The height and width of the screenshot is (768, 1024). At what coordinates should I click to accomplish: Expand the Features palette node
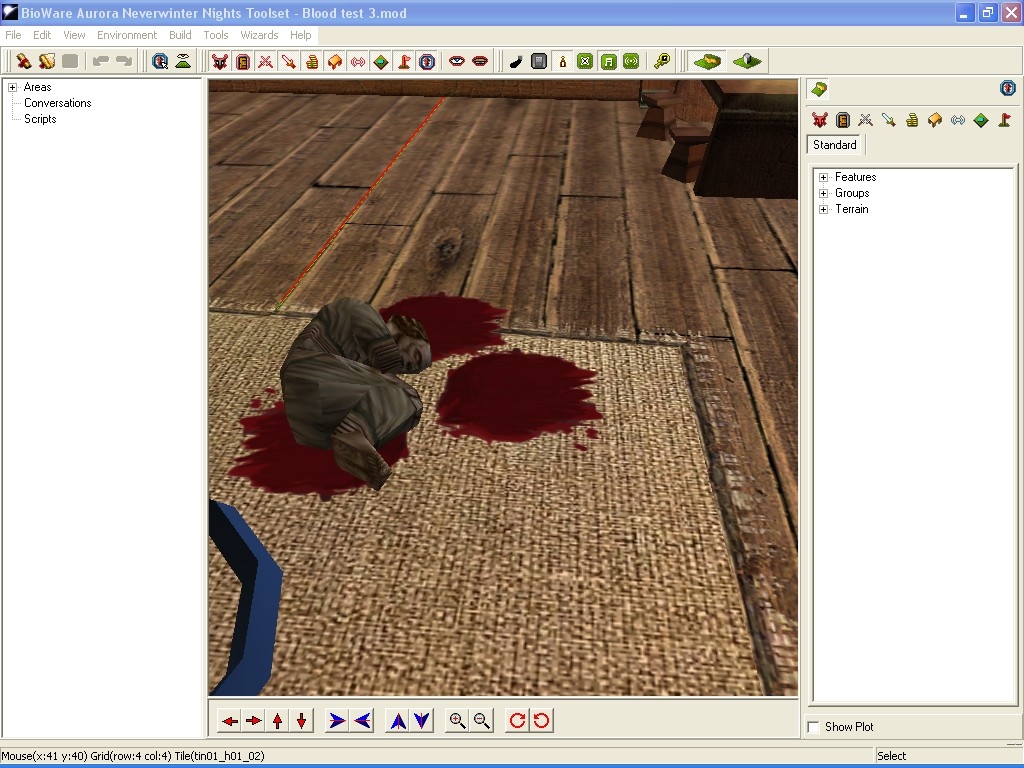click(x=824, y=177)
